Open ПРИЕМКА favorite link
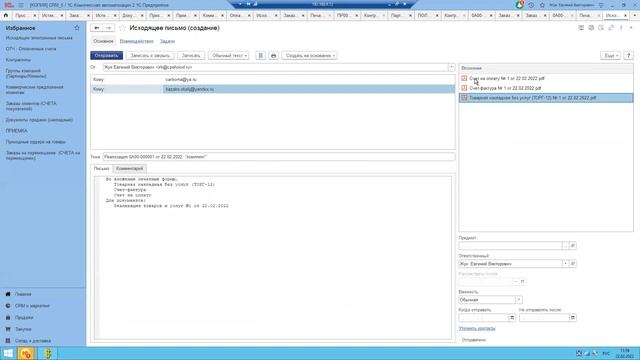 [16, 131]
